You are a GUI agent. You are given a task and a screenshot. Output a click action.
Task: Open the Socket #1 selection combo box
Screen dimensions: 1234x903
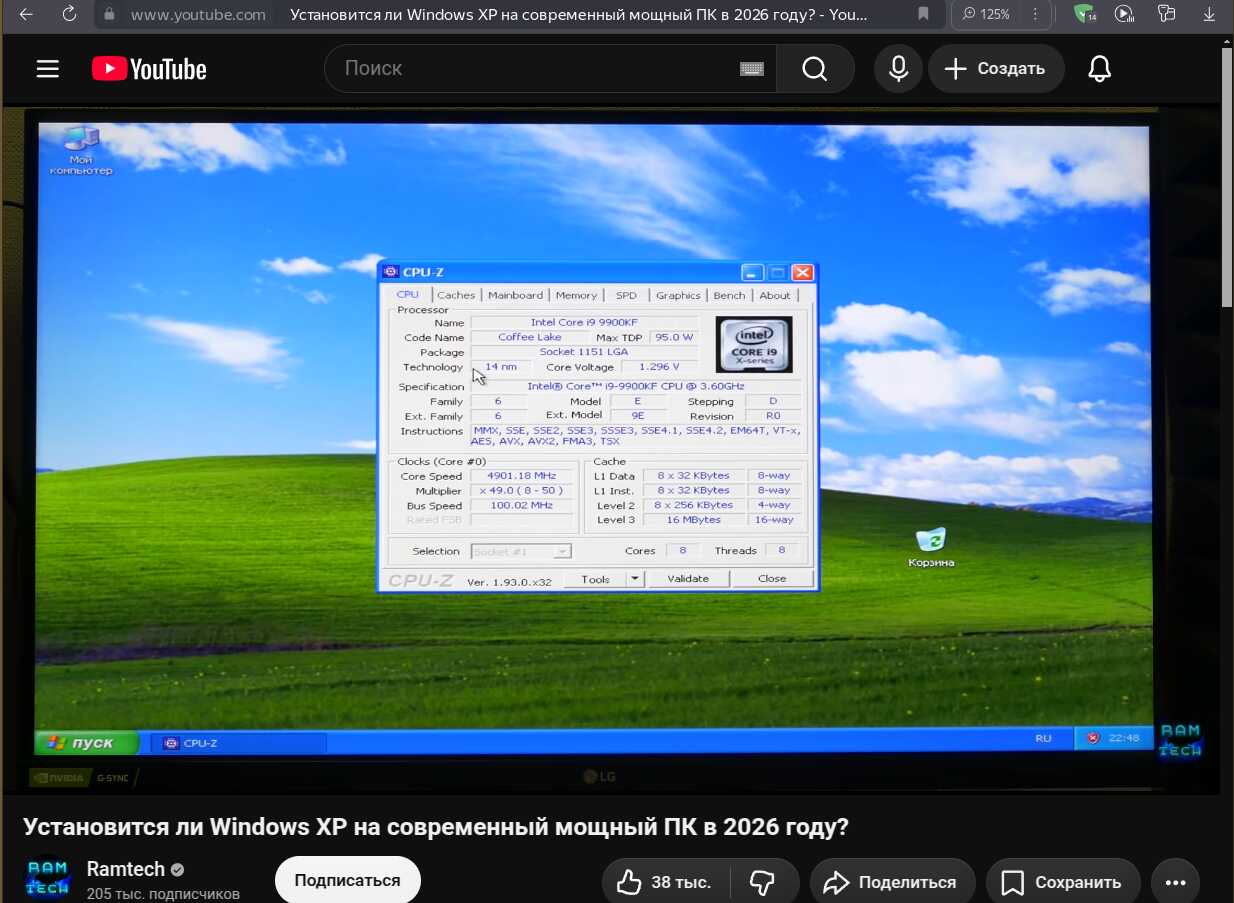tap(521, 551)
